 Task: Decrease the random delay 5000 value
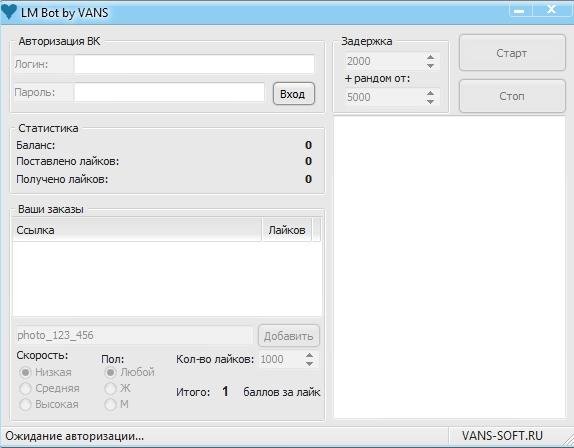(x=430, y=101)
